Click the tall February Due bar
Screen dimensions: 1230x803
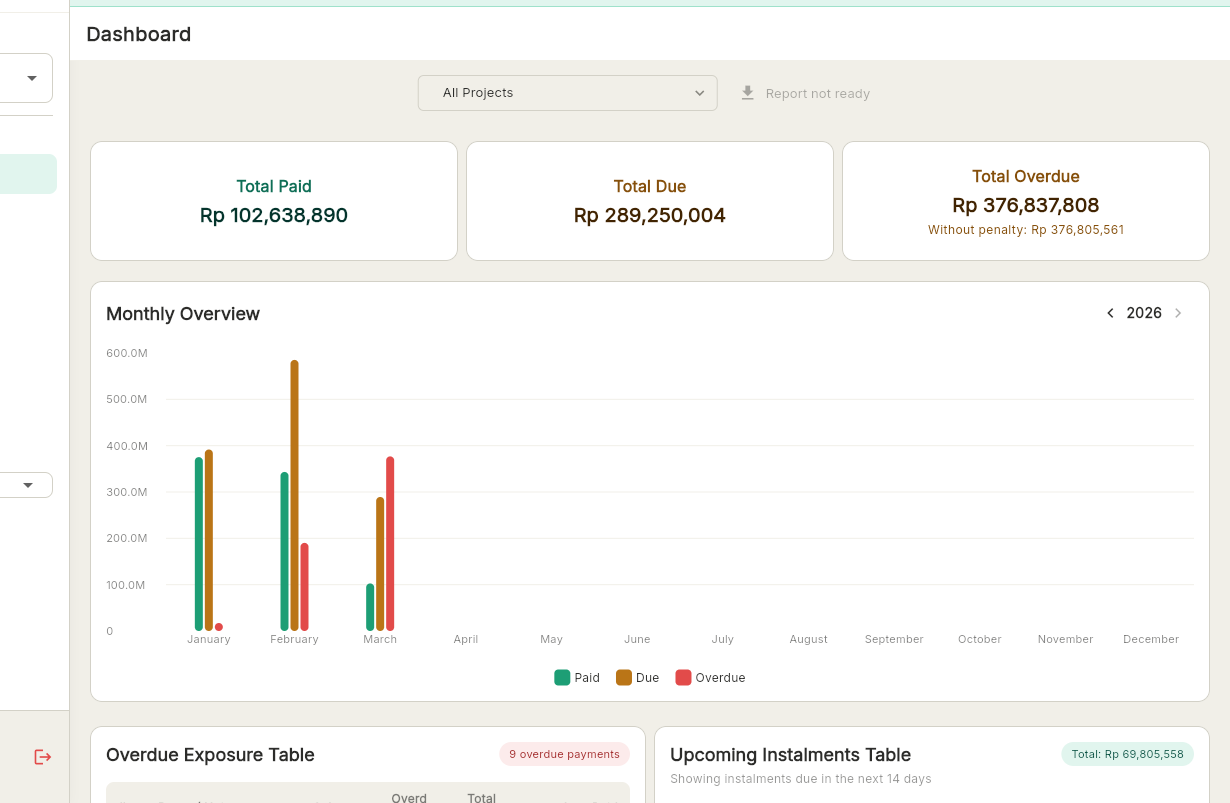click(x=294, y=495)
